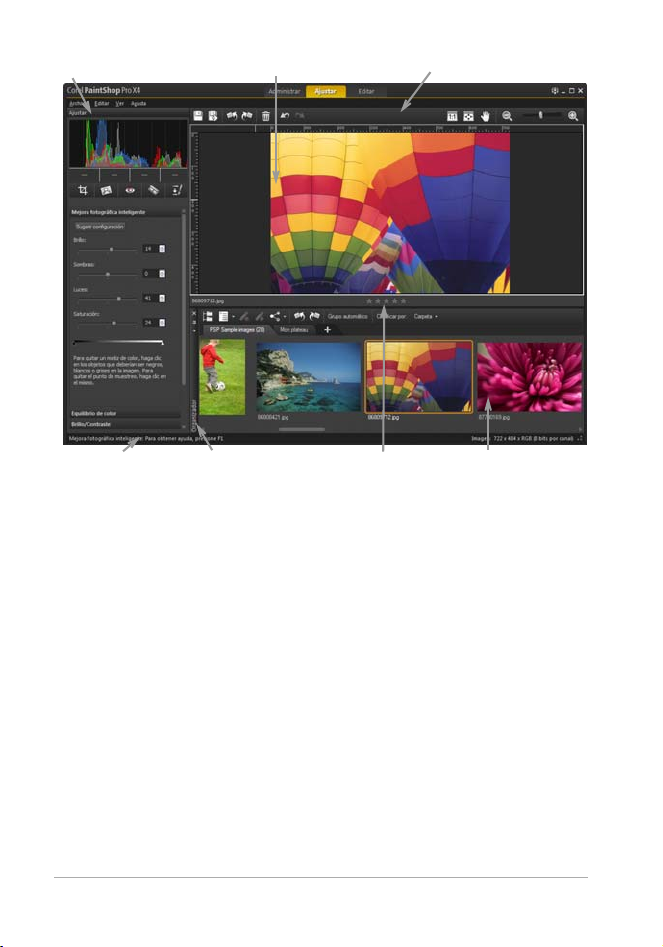This screenshot has width=663, height=947.
Task: Select the hot air balloon thumbnail
Action: click(x=418, y=377)
